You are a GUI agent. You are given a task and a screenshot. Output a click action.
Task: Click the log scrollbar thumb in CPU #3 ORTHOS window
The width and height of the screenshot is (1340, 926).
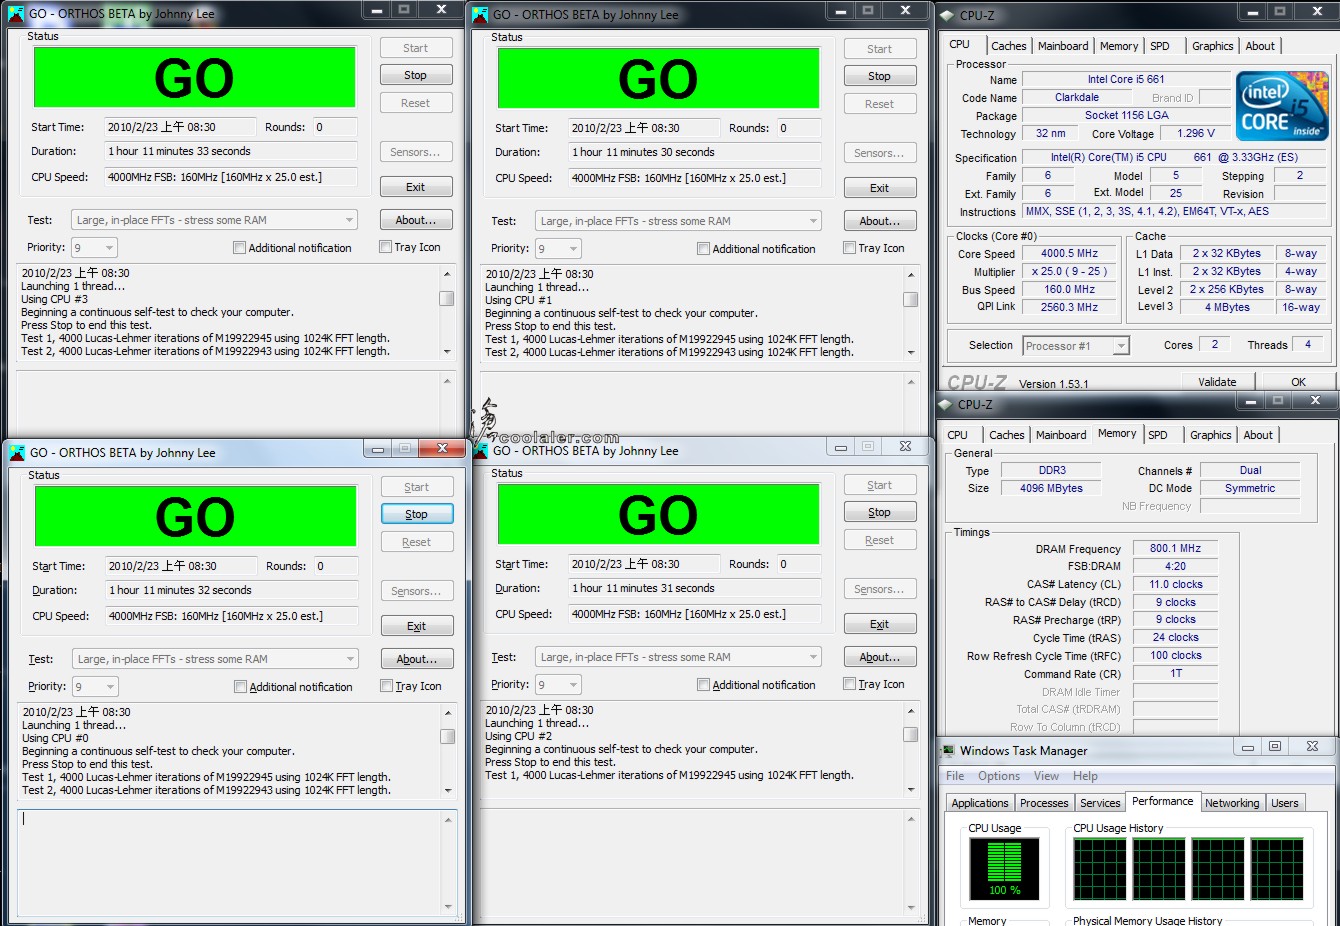(x=447, y=298)
